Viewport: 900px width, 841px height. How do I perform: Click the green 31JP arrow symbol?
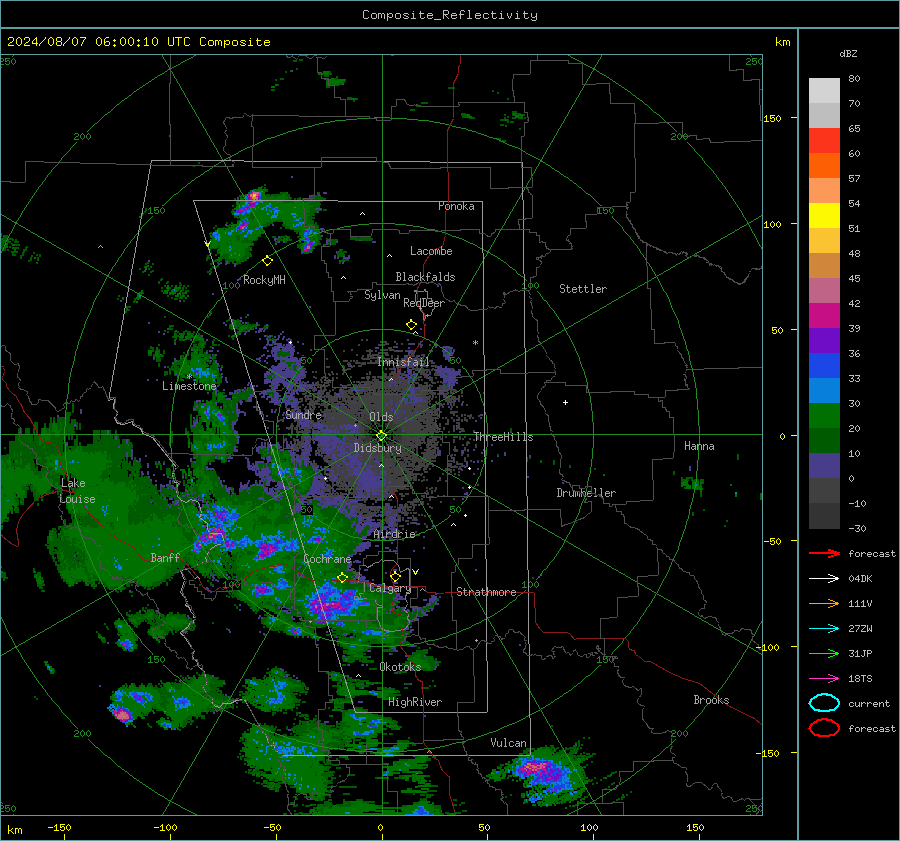(x=824, y=653)
